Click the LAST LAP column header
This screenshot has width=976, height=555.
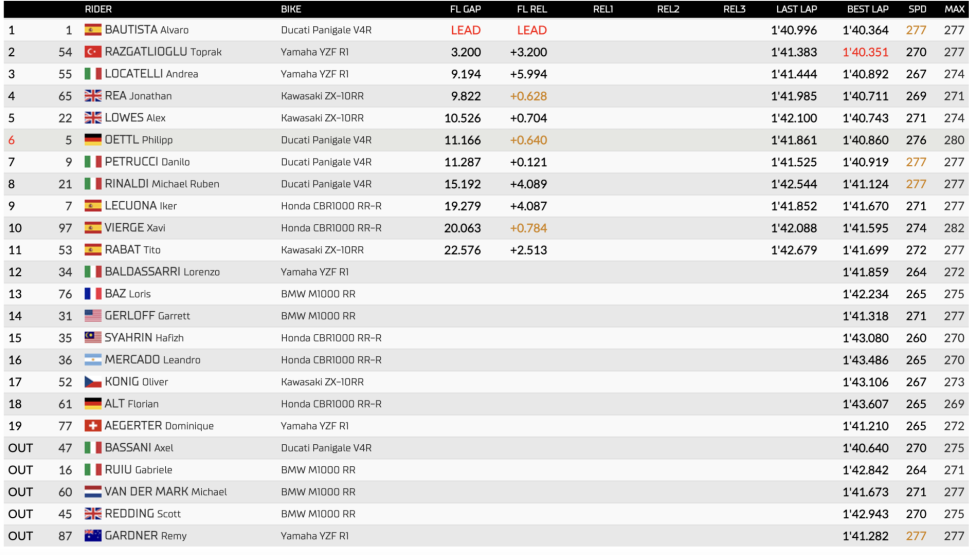pos(797,9)
